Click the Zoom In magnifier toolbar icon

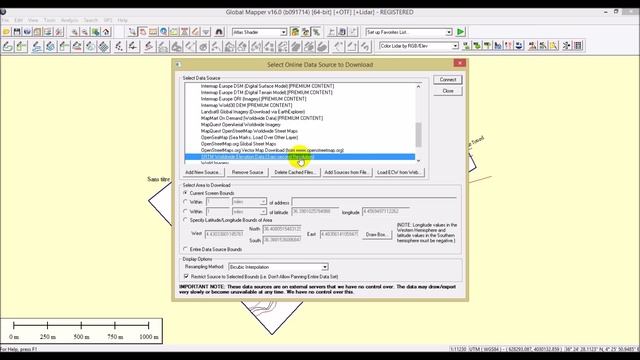(74, 32)
